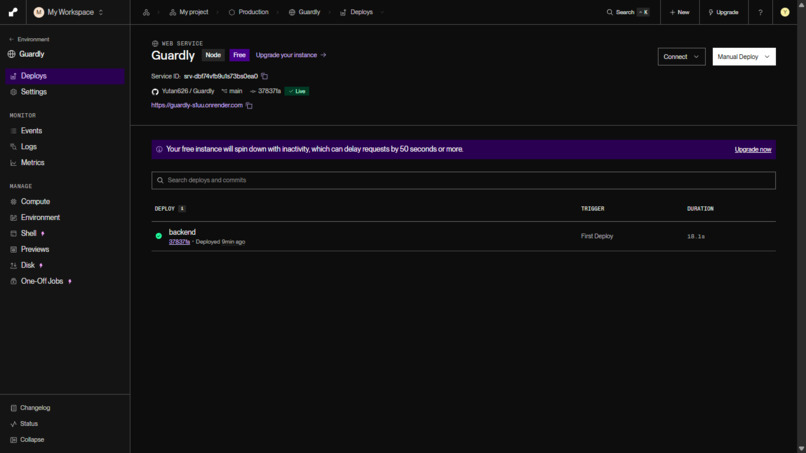This screenshot has height=453, width=806.
Task: Click Upgrade now in the banner
Action: point(753,150)
